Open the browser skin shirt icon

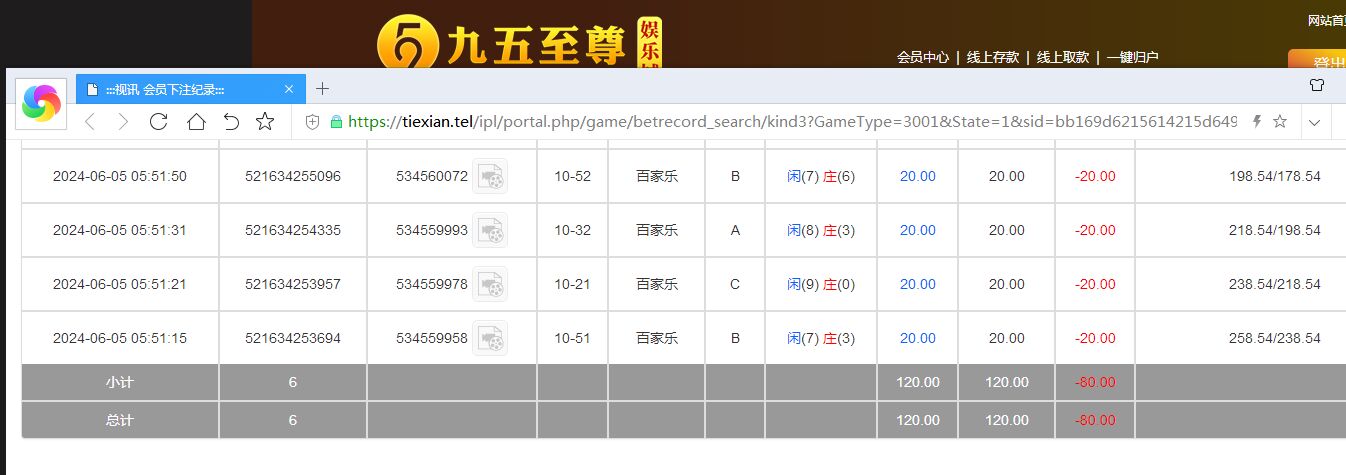(1317, 86)
